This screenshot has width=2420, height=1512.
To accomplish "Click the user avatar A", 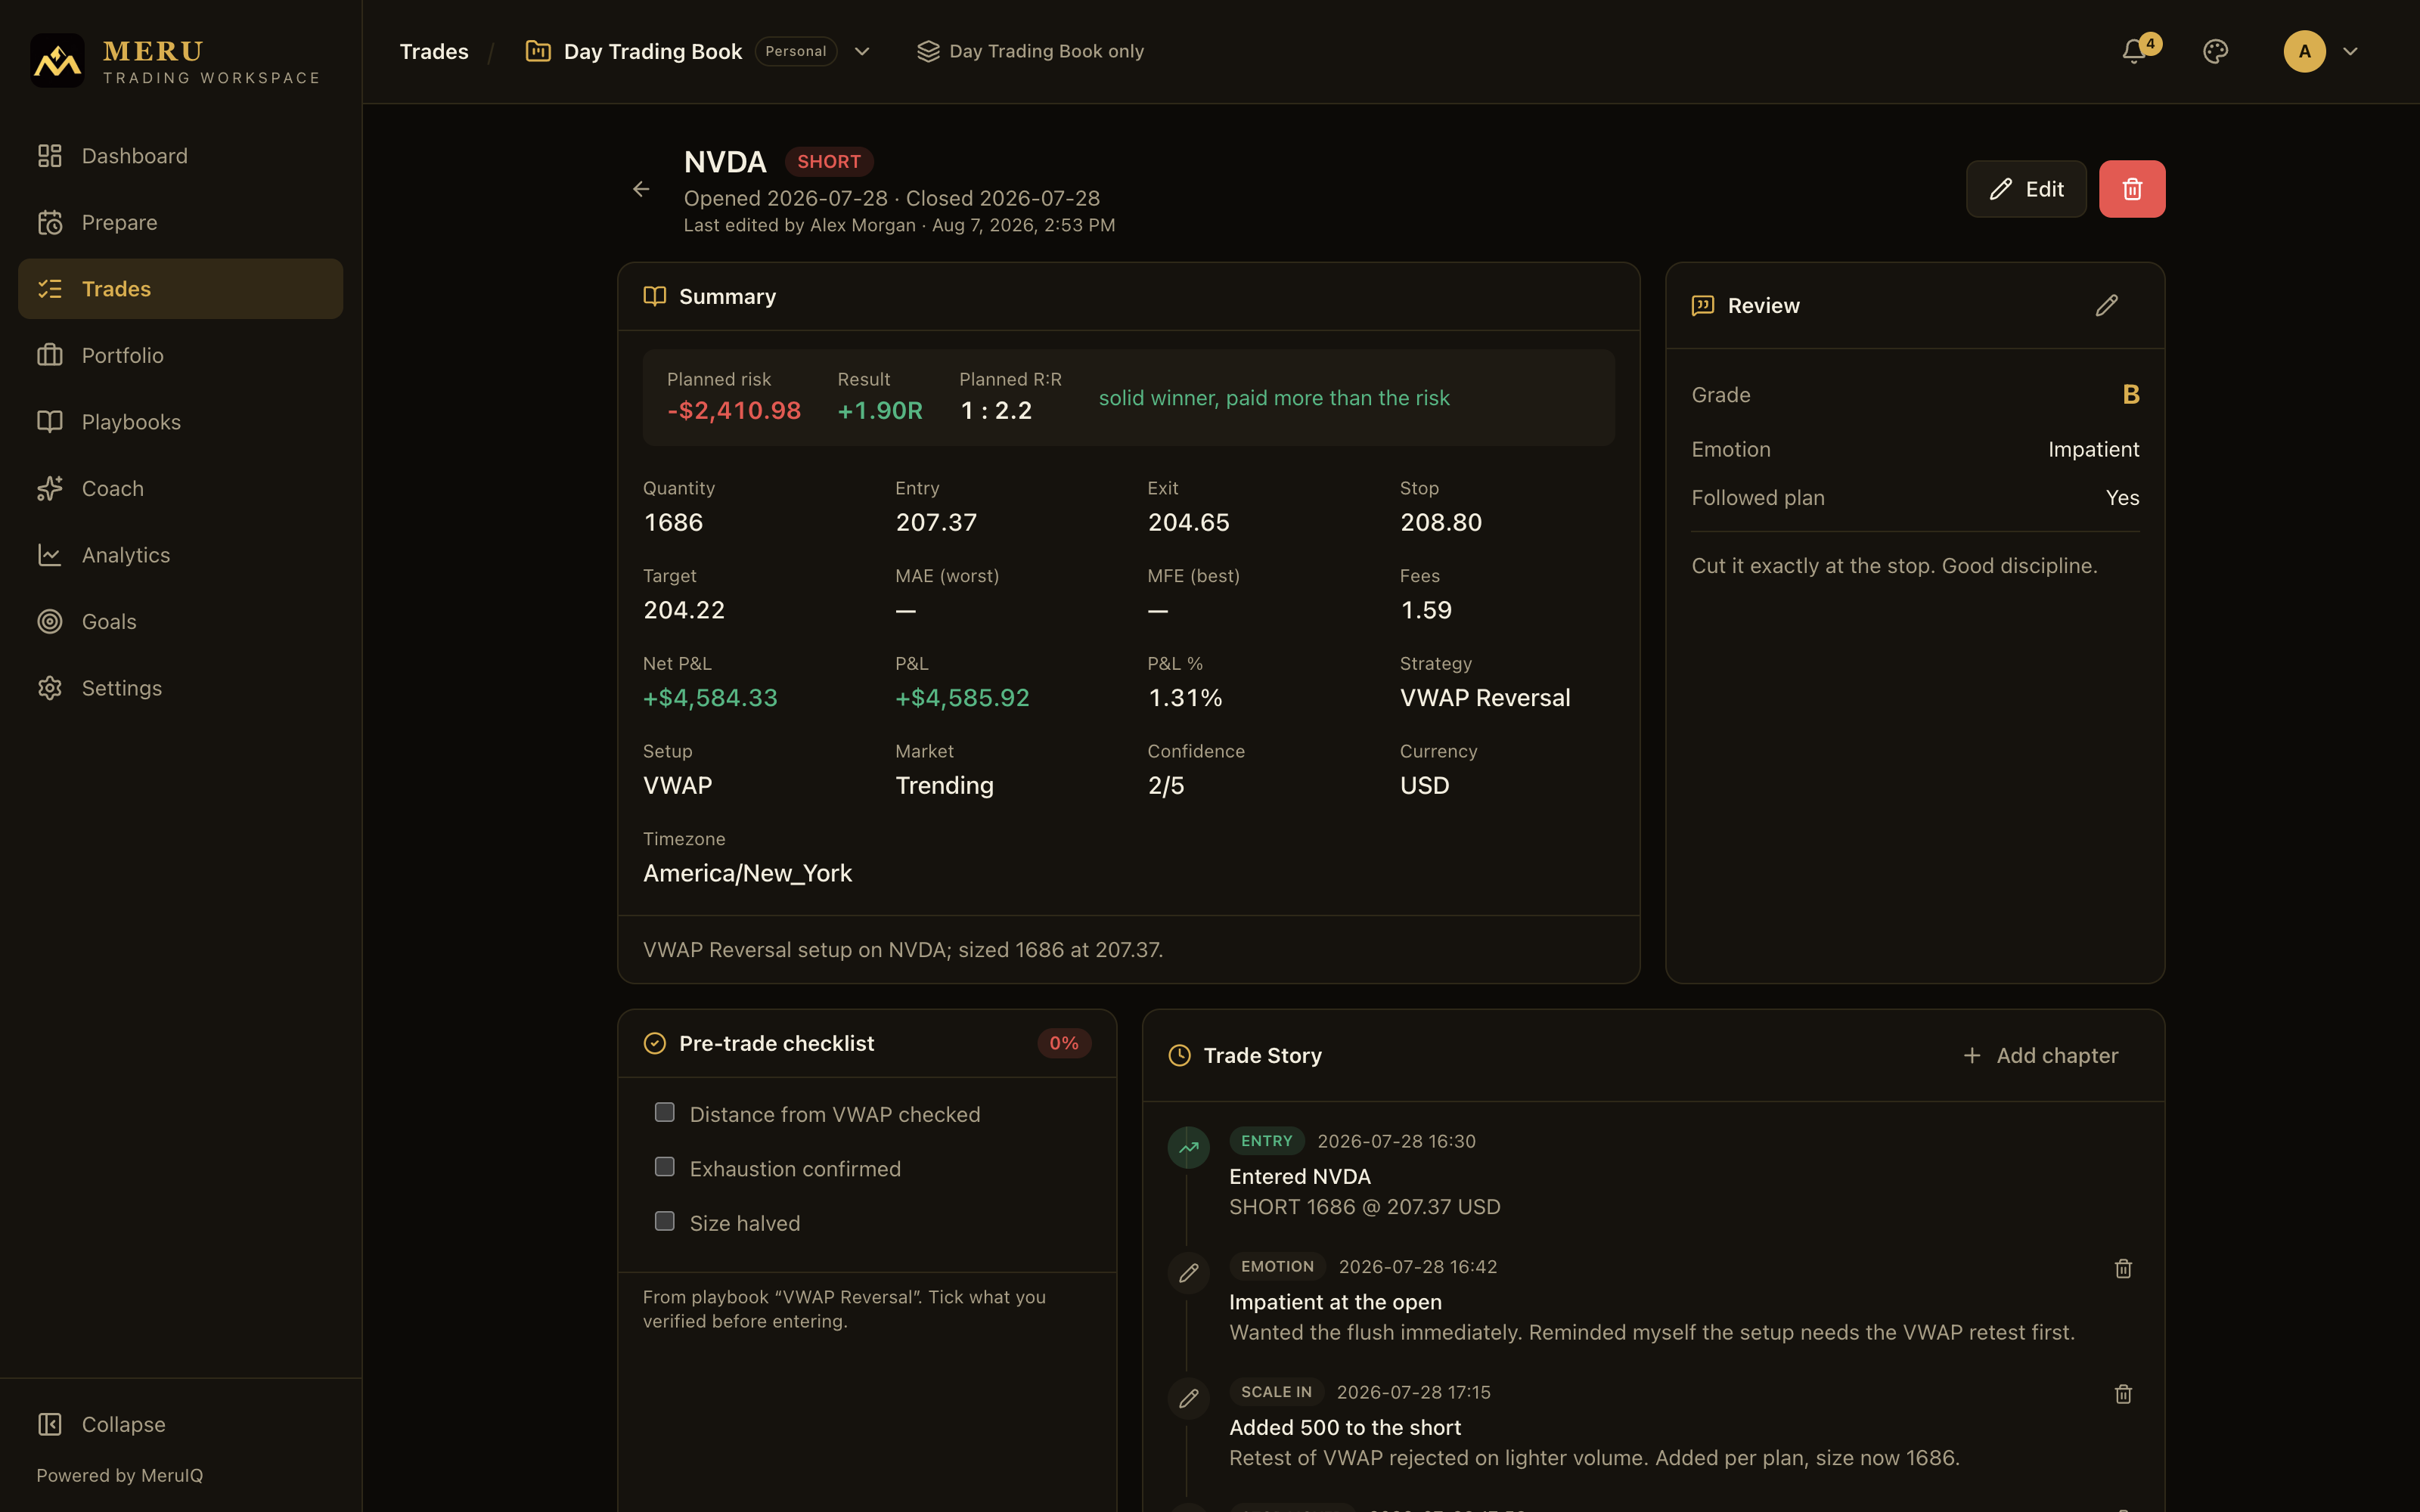I will [x=2304, y=51].
